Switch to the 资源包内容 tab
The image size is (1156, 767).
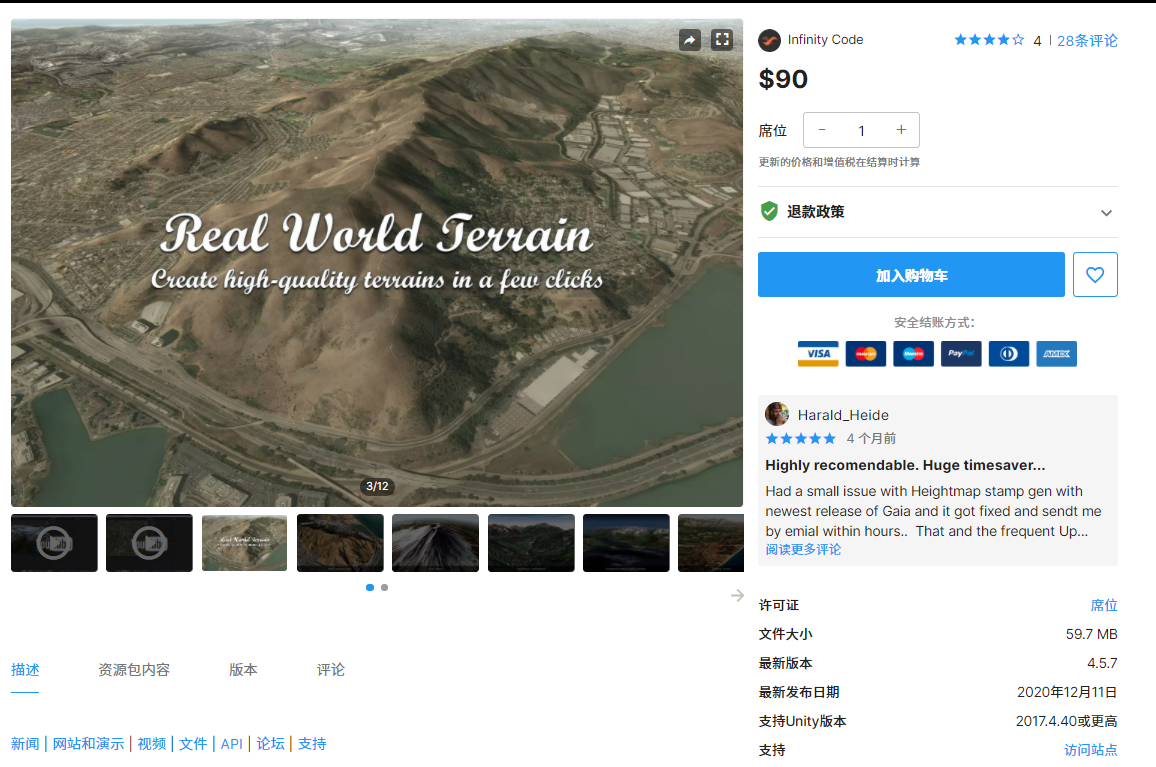point(134,670)
